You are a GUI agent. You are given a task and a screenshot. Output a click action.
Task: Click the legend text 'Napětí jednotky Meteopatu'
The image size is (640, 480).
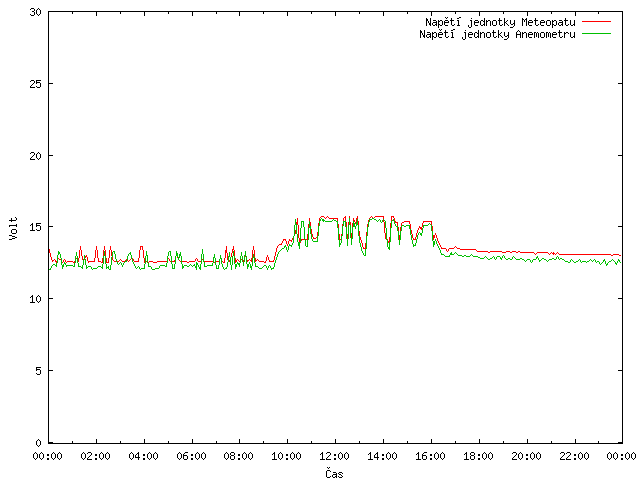pos(500,22)
